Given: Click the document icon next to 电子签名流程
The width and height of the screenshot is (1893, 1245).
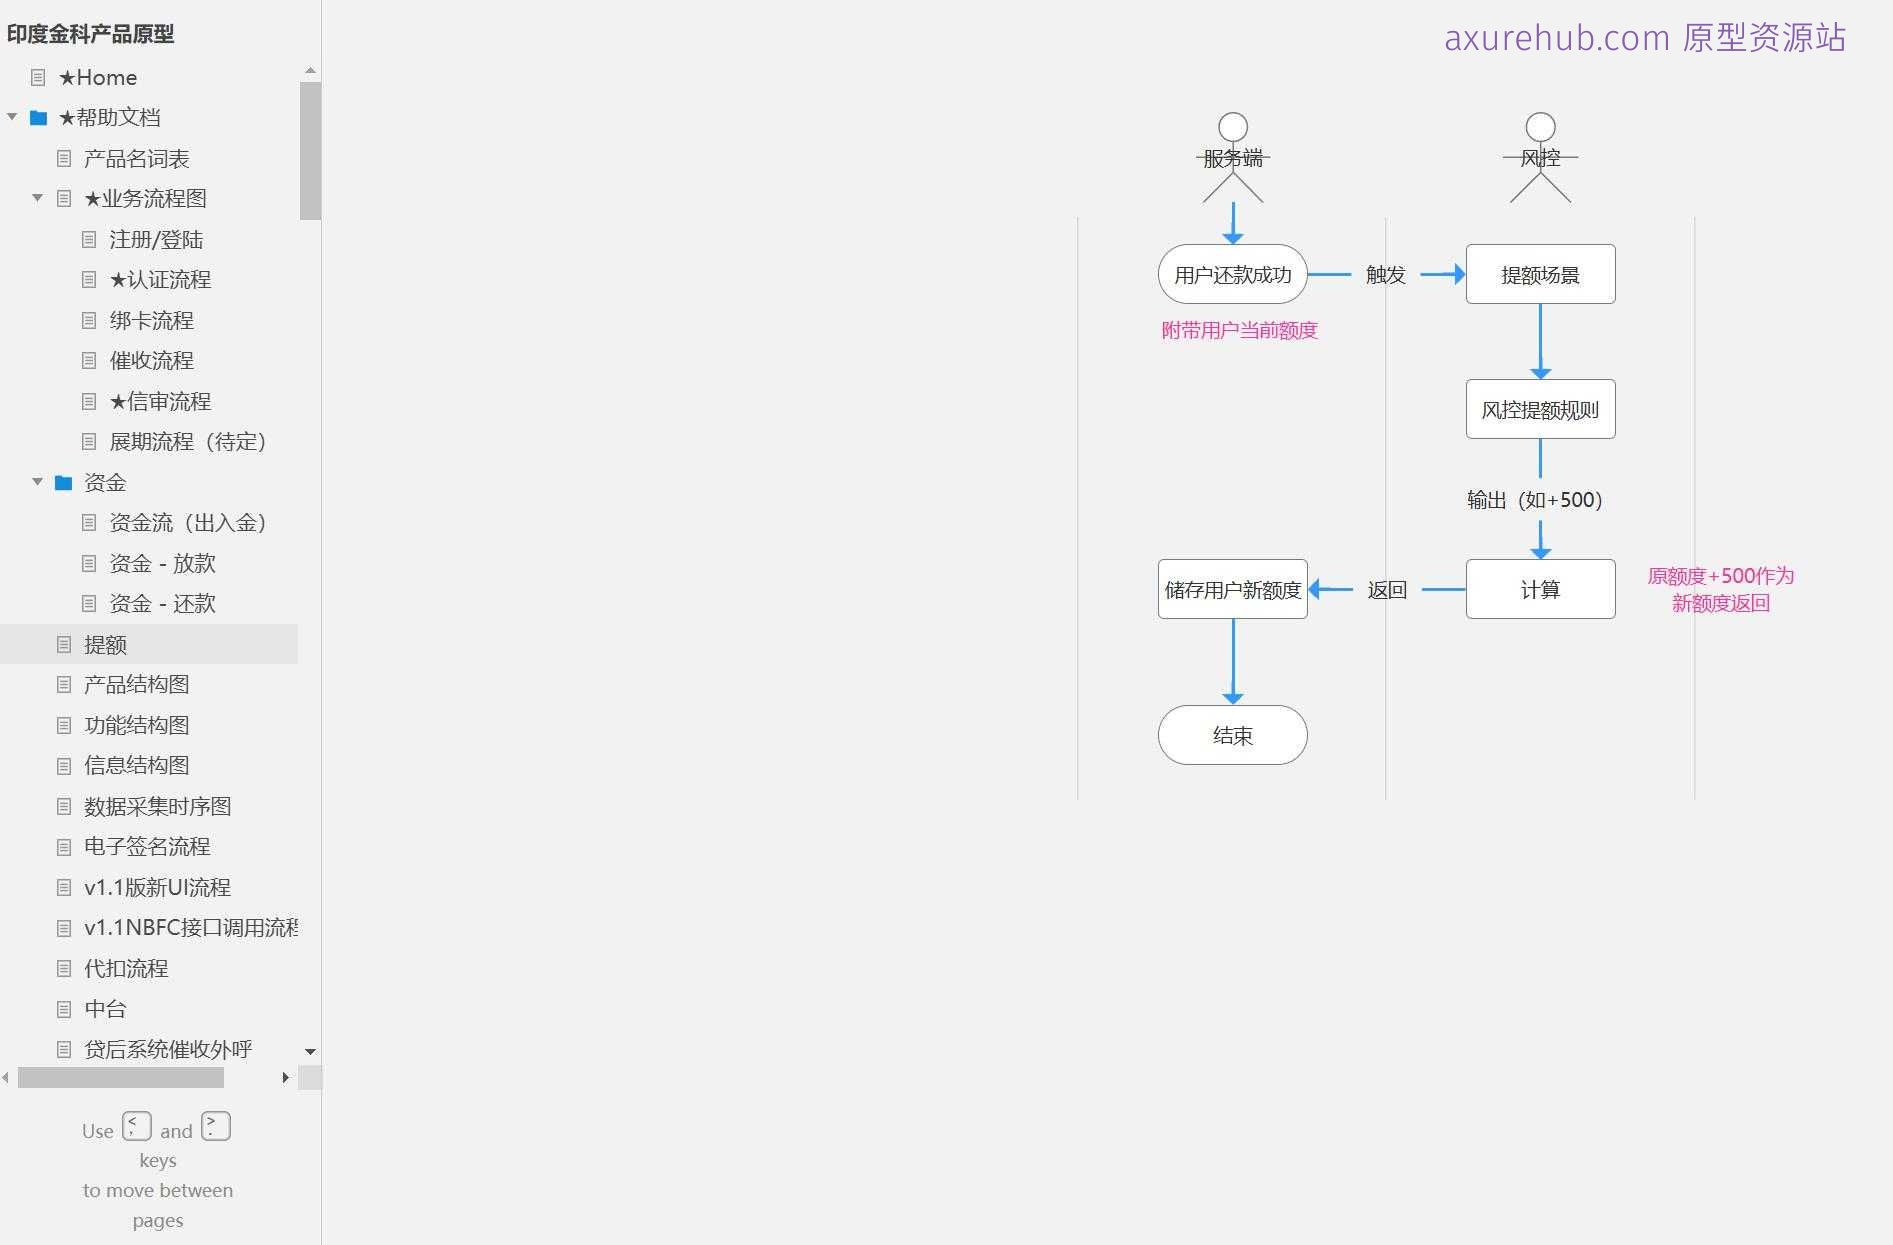Looking at the screenshot, I should point(63,847).
